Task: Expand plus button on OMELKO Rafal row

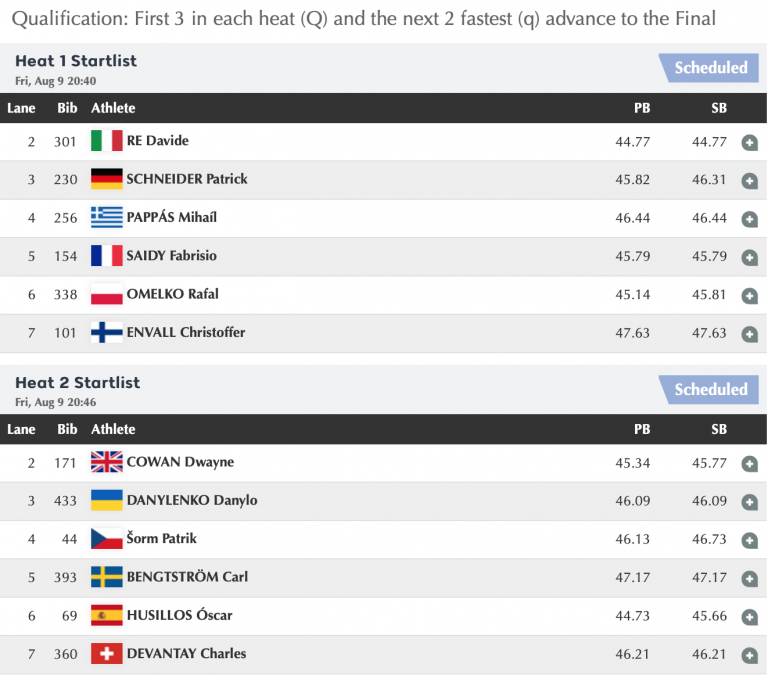Action: (749, 296)
